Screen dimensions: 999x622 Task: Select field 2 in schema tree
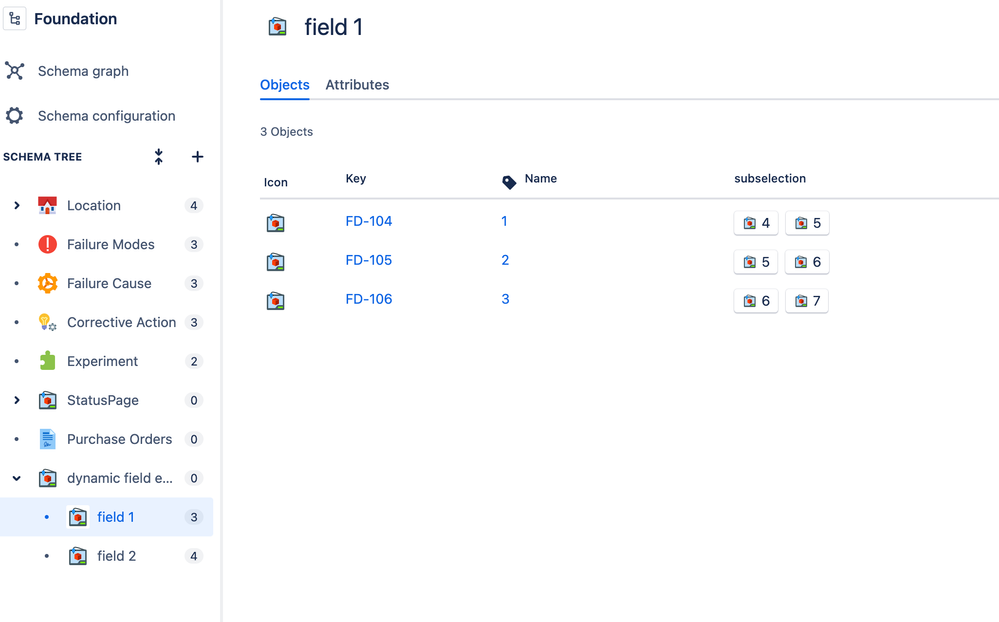[116, 556]
